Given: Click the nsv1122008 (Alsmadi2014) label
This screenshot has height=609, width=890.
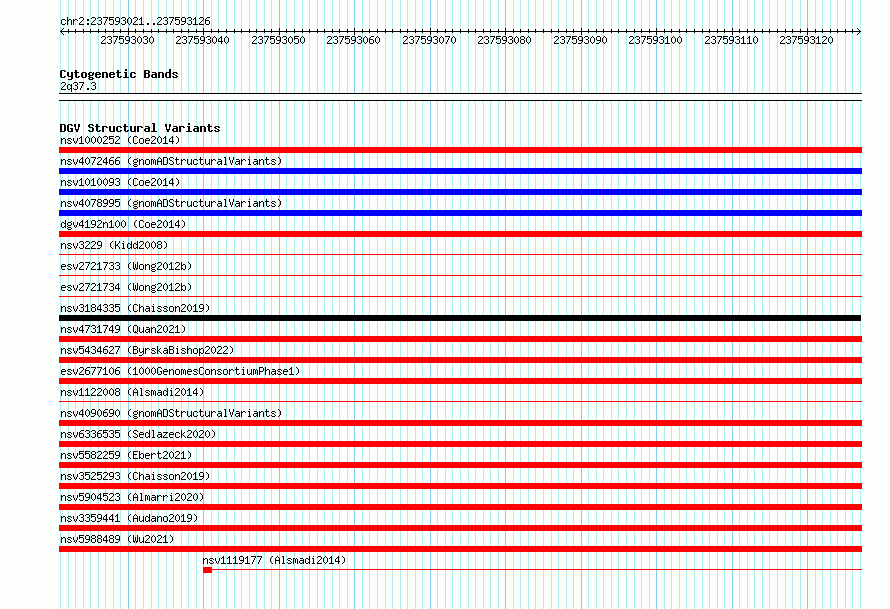Looking at the screenshot, I should click(132, 392).
